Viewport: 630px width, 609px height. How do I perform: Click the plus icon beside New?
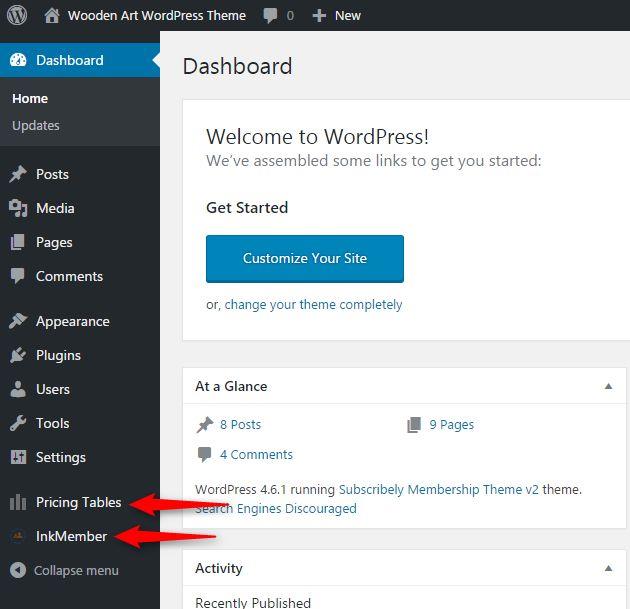coord(319,16)
